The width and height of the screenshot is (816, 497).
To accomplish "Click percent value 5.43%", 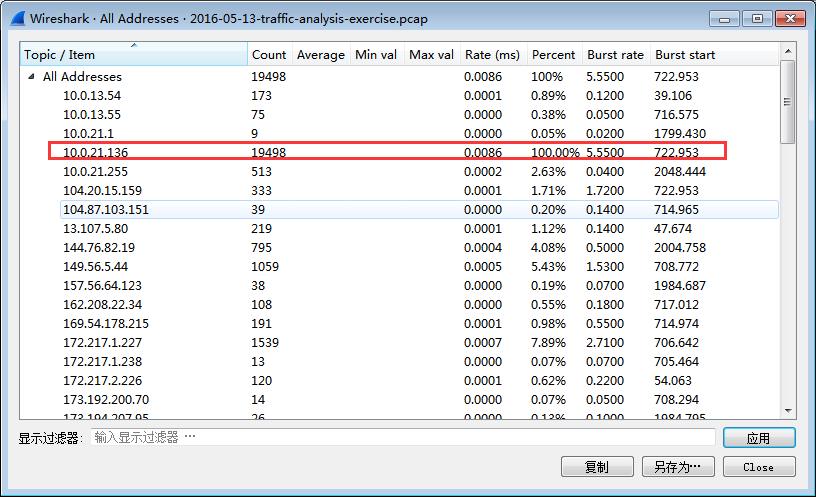I will pos(548,266).
